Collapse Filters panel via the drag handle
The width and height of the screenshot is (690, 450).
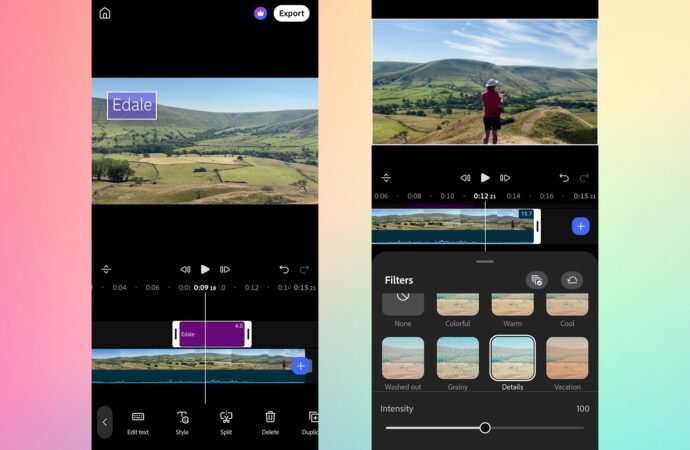click(485, 261)
